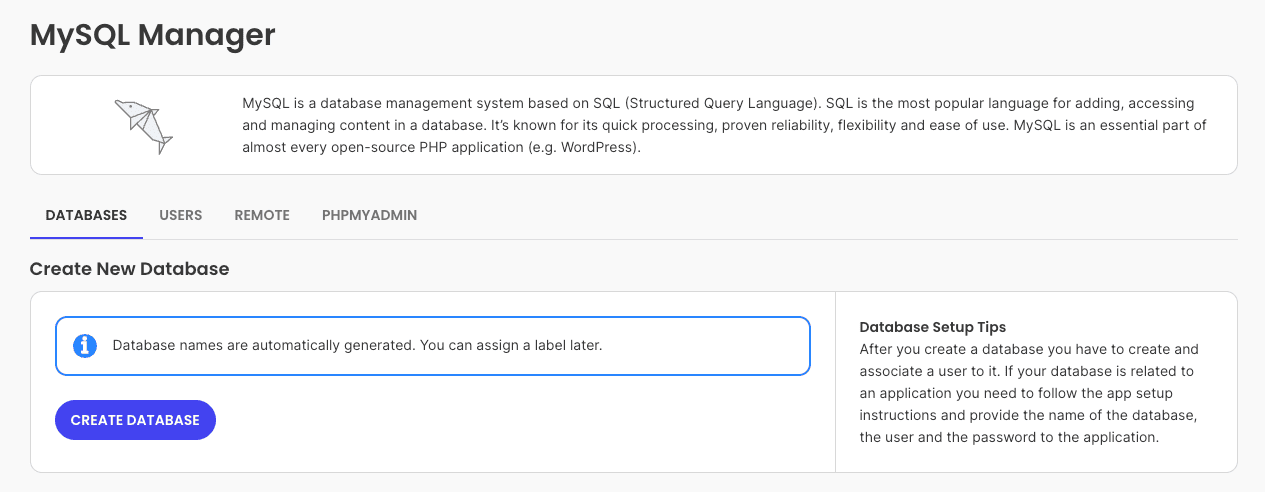Click the Create New Database heading
The height and width of the screenshot is (492, 1265).
[x=130, y=269]
